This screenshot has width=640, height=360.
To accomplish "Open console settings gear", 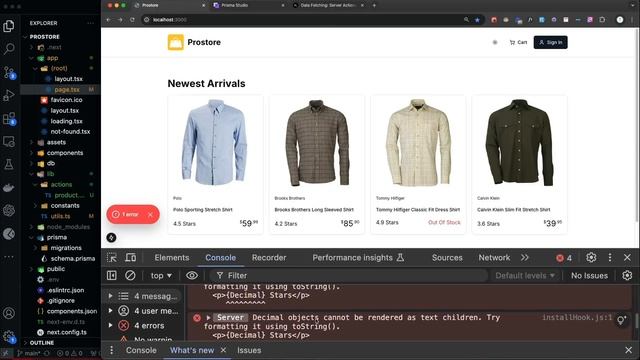I will [627, 276].
